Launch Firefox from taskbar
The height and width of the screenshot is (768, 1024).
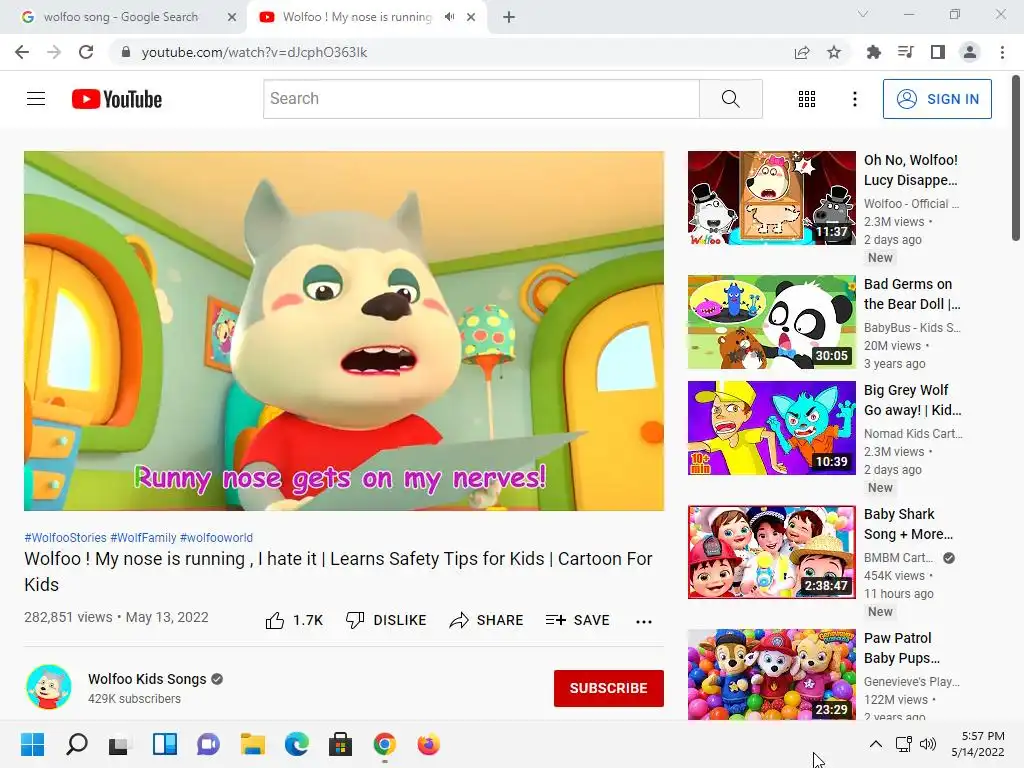428,744
